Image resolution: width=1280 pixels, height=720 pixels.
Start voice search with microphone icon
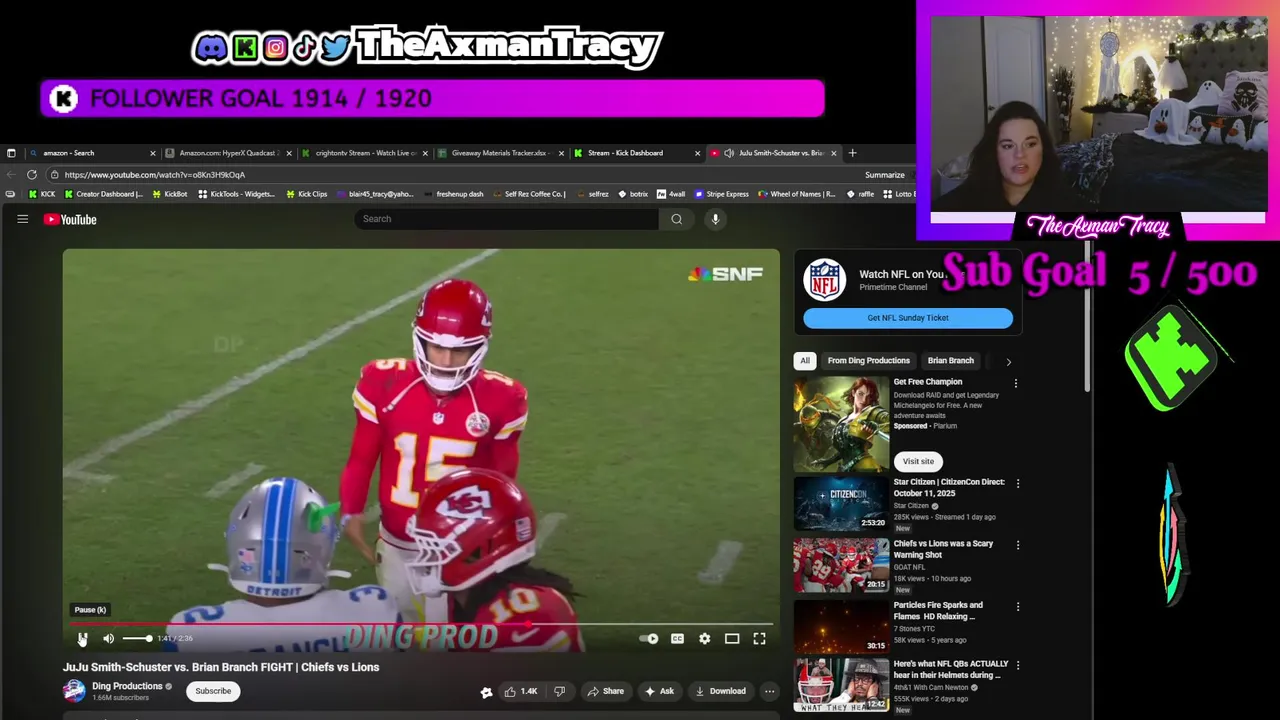click(x=715, y=219)
